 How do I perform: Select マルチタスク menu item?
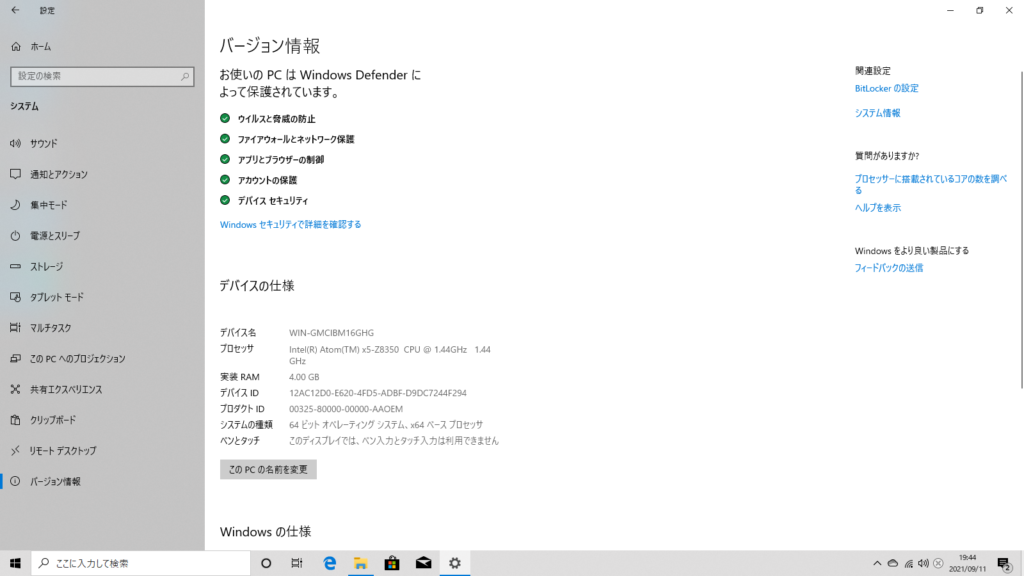tap(50, 328)
